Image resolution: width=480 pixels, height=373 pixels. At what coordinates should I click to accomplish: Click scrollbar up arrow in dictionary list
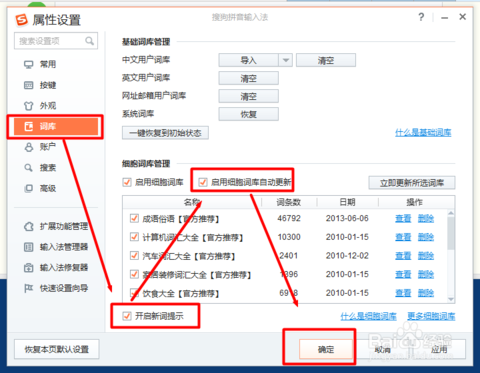pyautogui.click(x=451, y=213)
